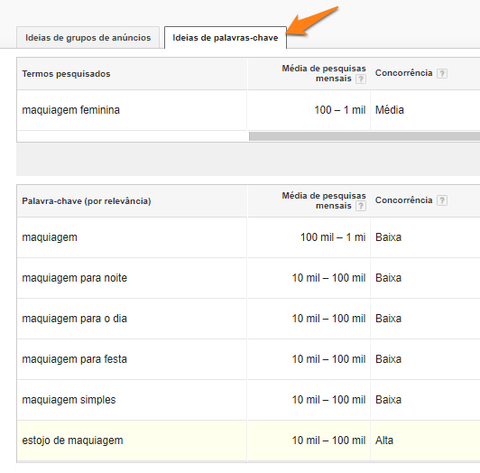
Task: Select the 'maquiagem feminina' term
Action: pyautogui.click(x=71, y=110)
